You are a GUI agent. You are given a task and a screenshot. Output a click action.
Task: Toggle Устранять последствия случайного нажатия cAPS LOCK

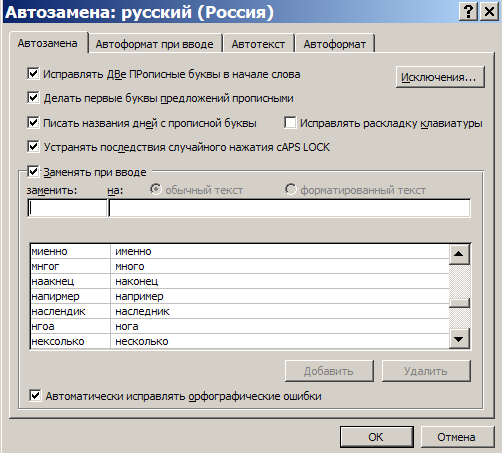[x=33, y=147]
